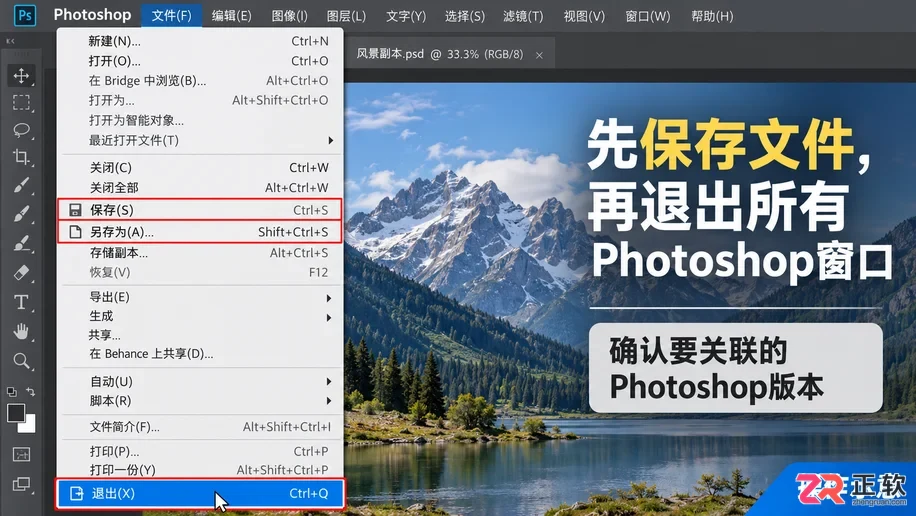Reset default foreground and background colors
The height and width of the screenshot is (516, 916).
point(12,392)
